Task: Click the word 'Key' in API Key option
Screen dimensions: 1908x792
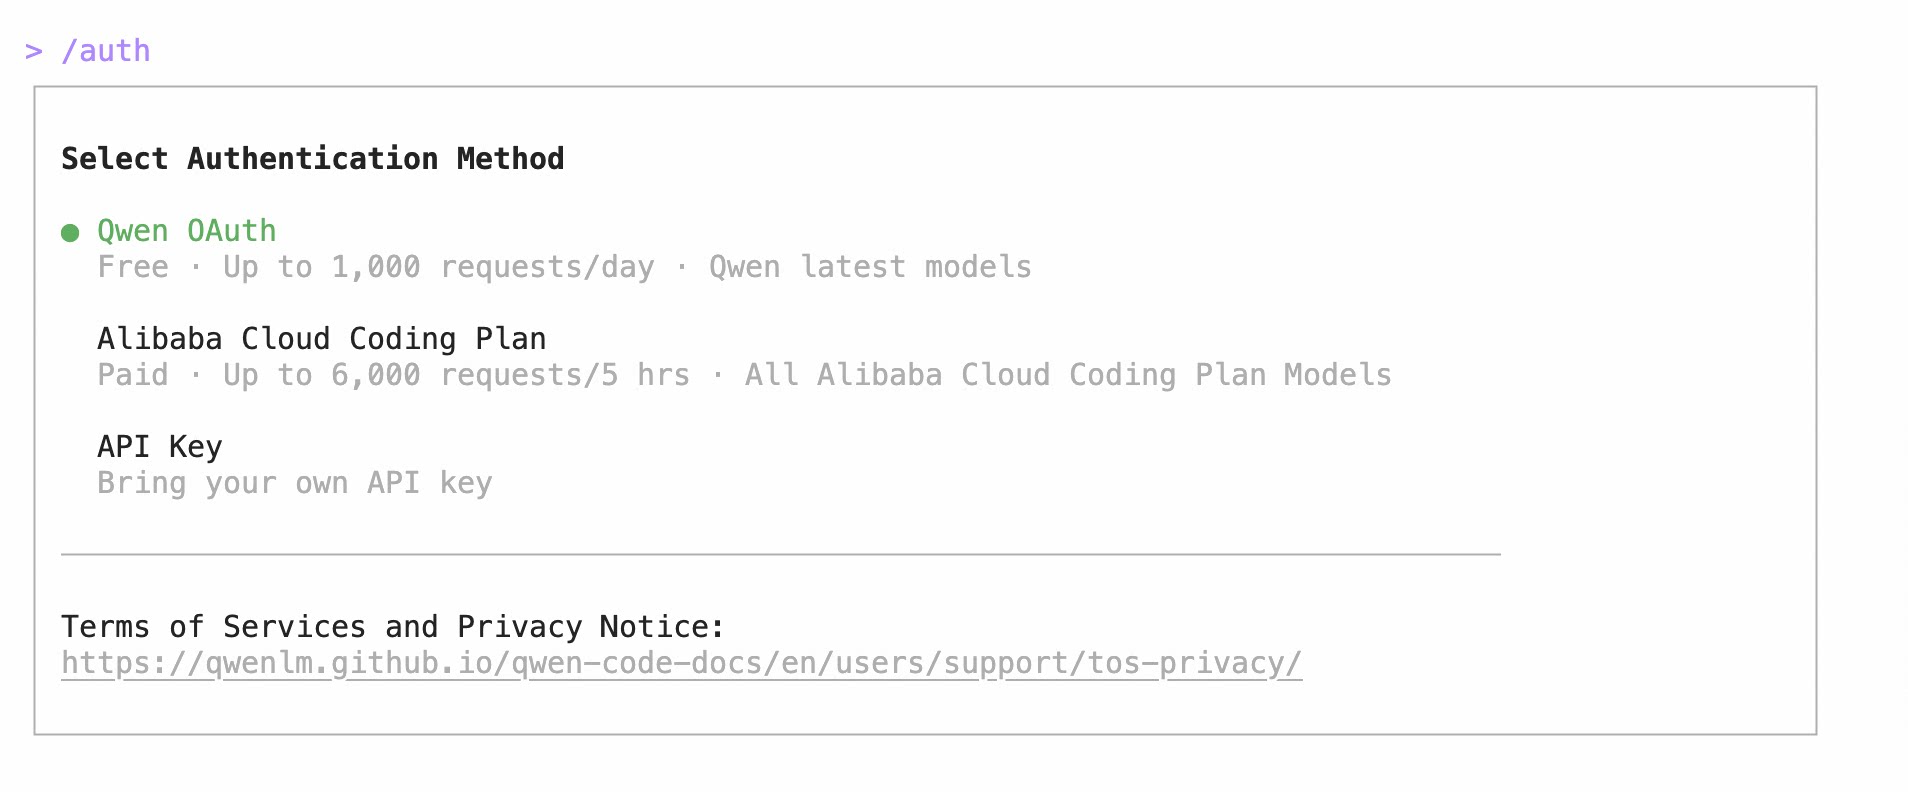Action: (195, 447)
